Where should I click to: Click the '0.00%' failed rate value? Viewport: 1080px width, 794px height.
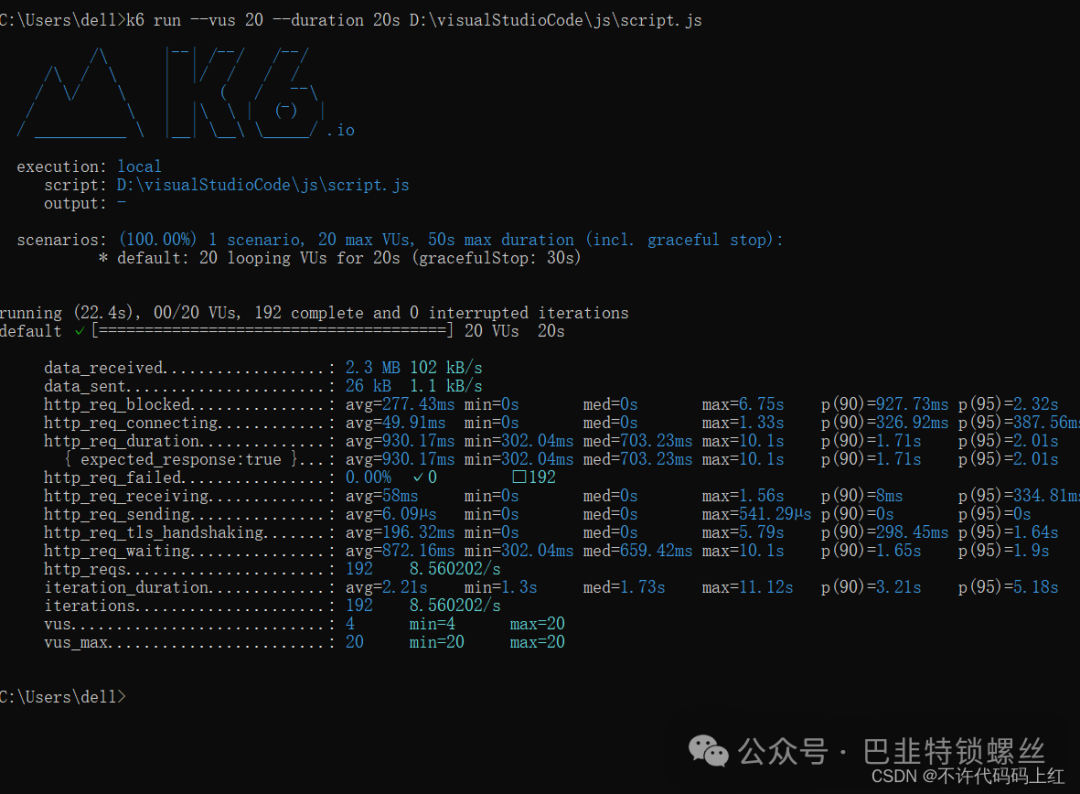click(x=368, y=478)
